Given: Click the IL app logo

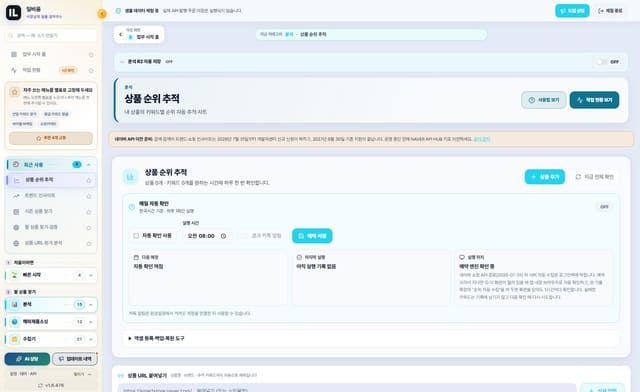Looking at the screenshot, I should 13,13.
